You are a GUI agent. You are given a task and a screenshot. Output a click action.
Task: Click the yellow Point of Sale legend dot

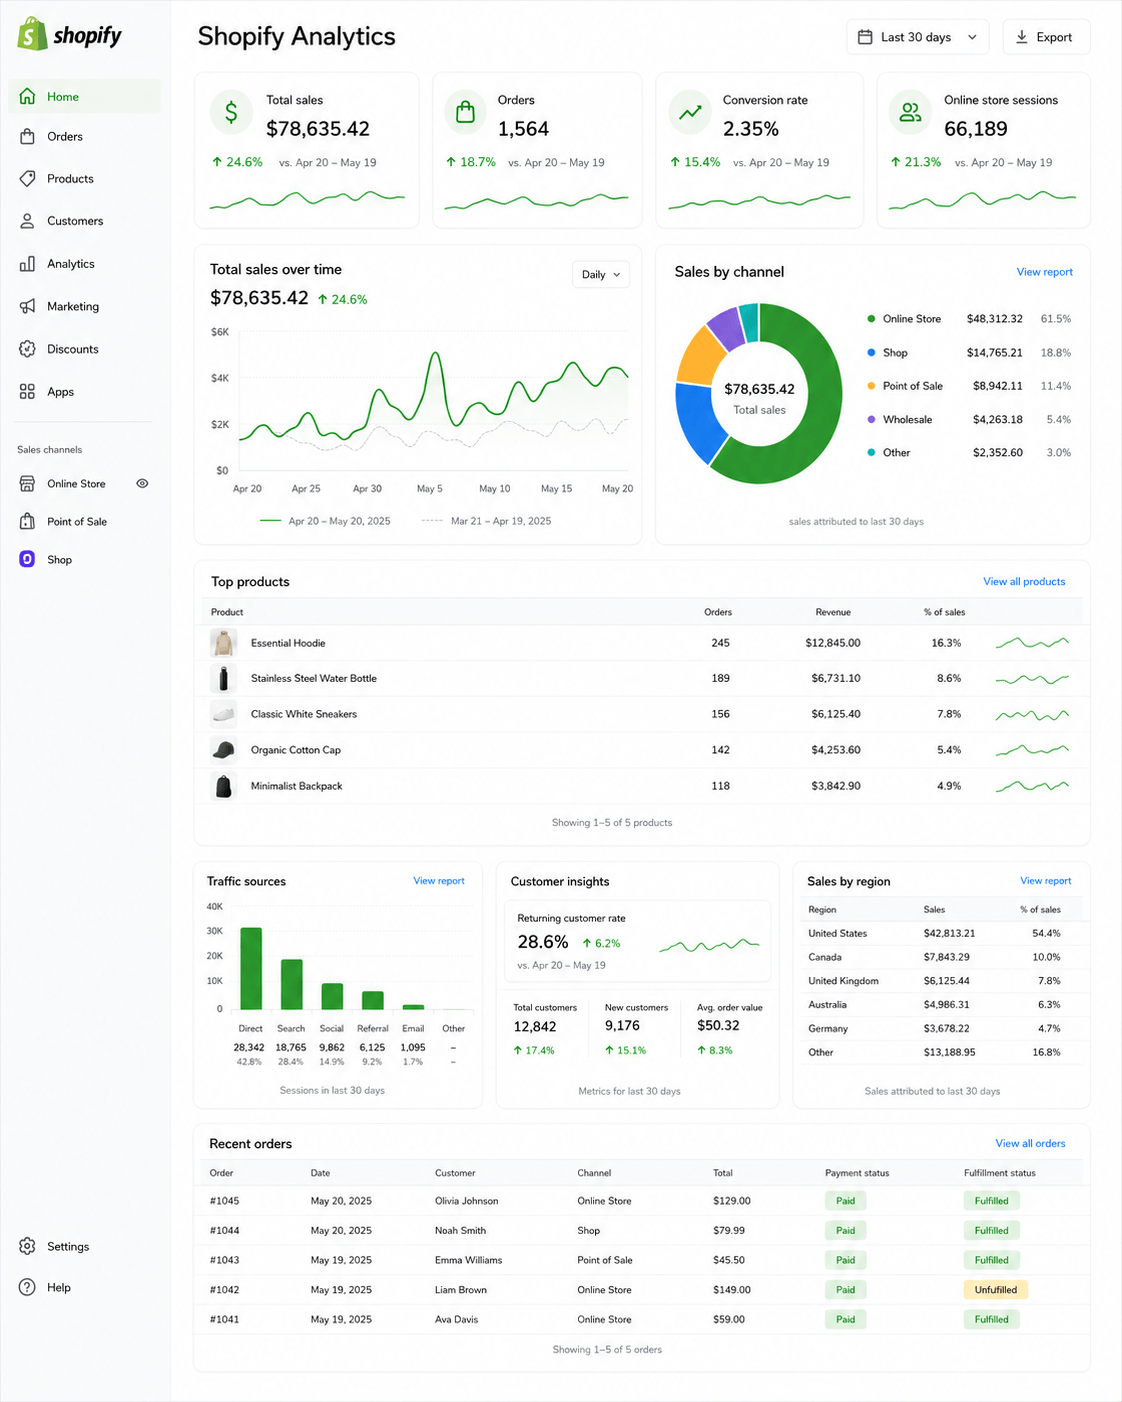tap(871, 386)
